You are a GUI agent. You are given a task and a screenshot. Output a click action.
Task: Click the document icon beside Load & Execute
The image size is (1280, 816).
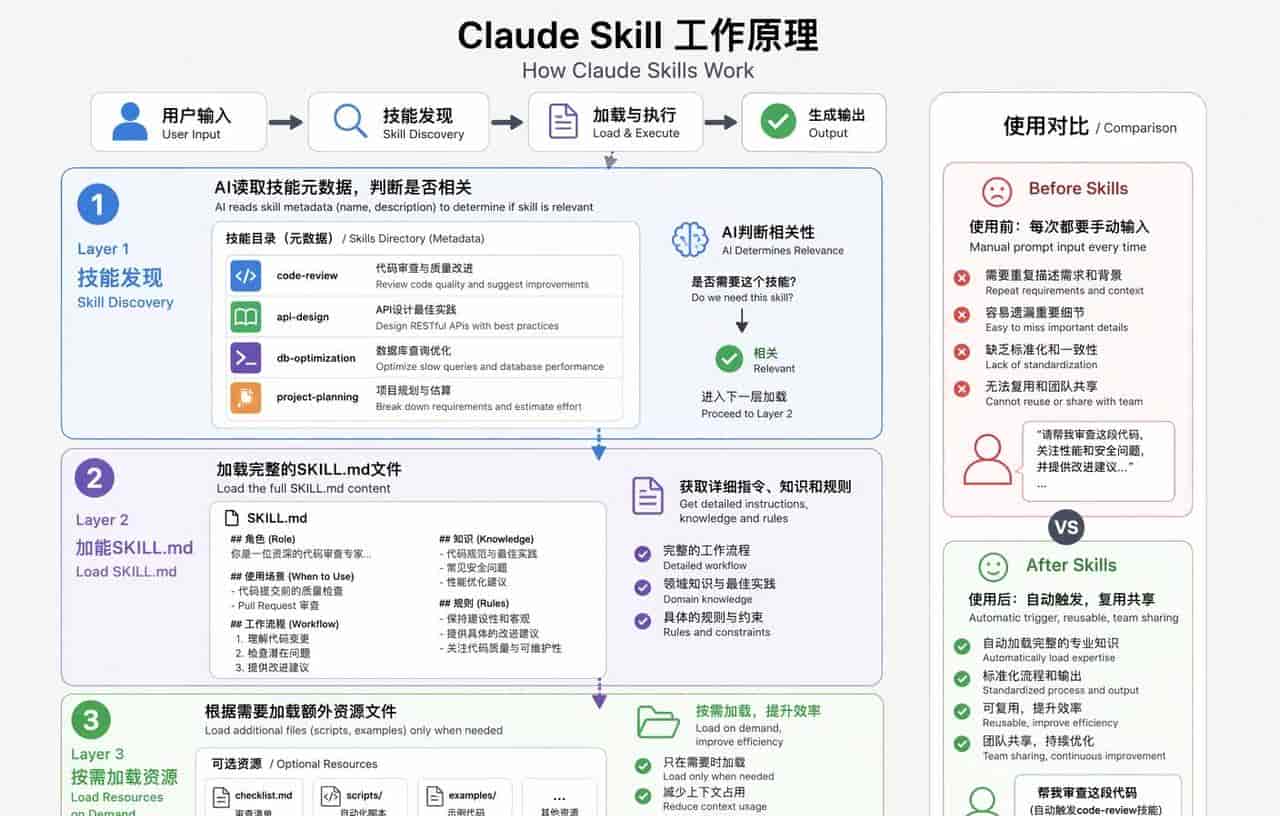click(563, 121)
